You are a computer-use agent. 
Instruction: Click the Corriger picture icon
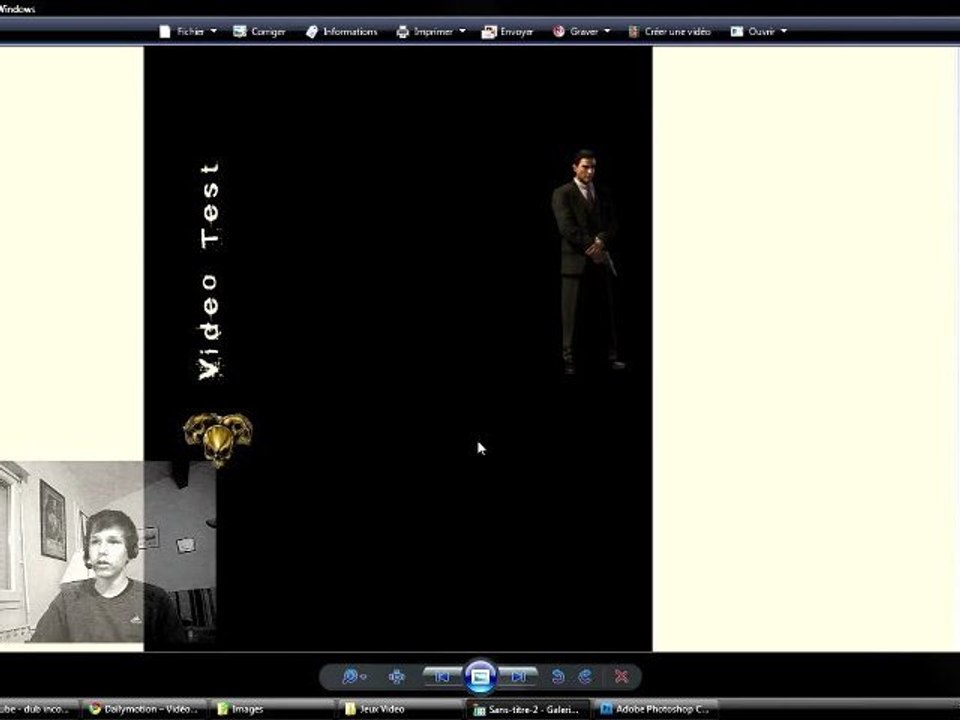click(240, 31)
